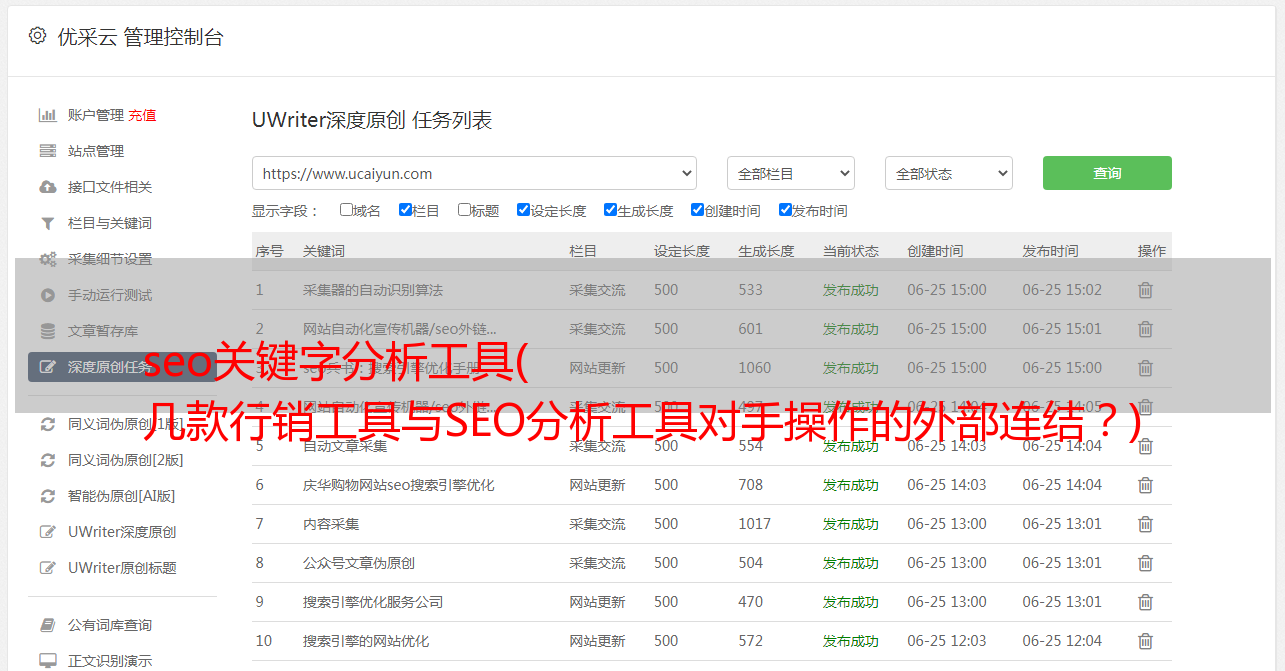
Task: Delete row 7 内容采集 with trash icon
Action: [1145, 524]
